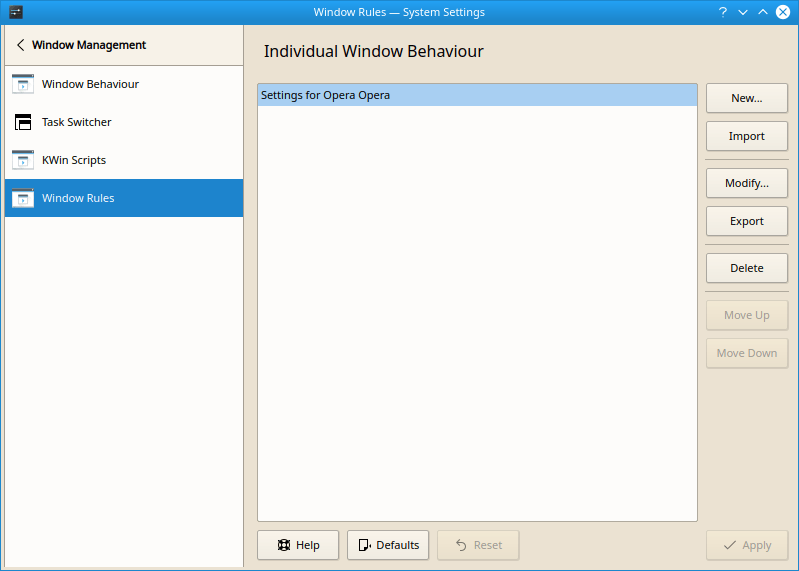The image size is (799, 571).
Task: Click the KWin Scripts sidebar icon
Action: click(x=23, y=160)
